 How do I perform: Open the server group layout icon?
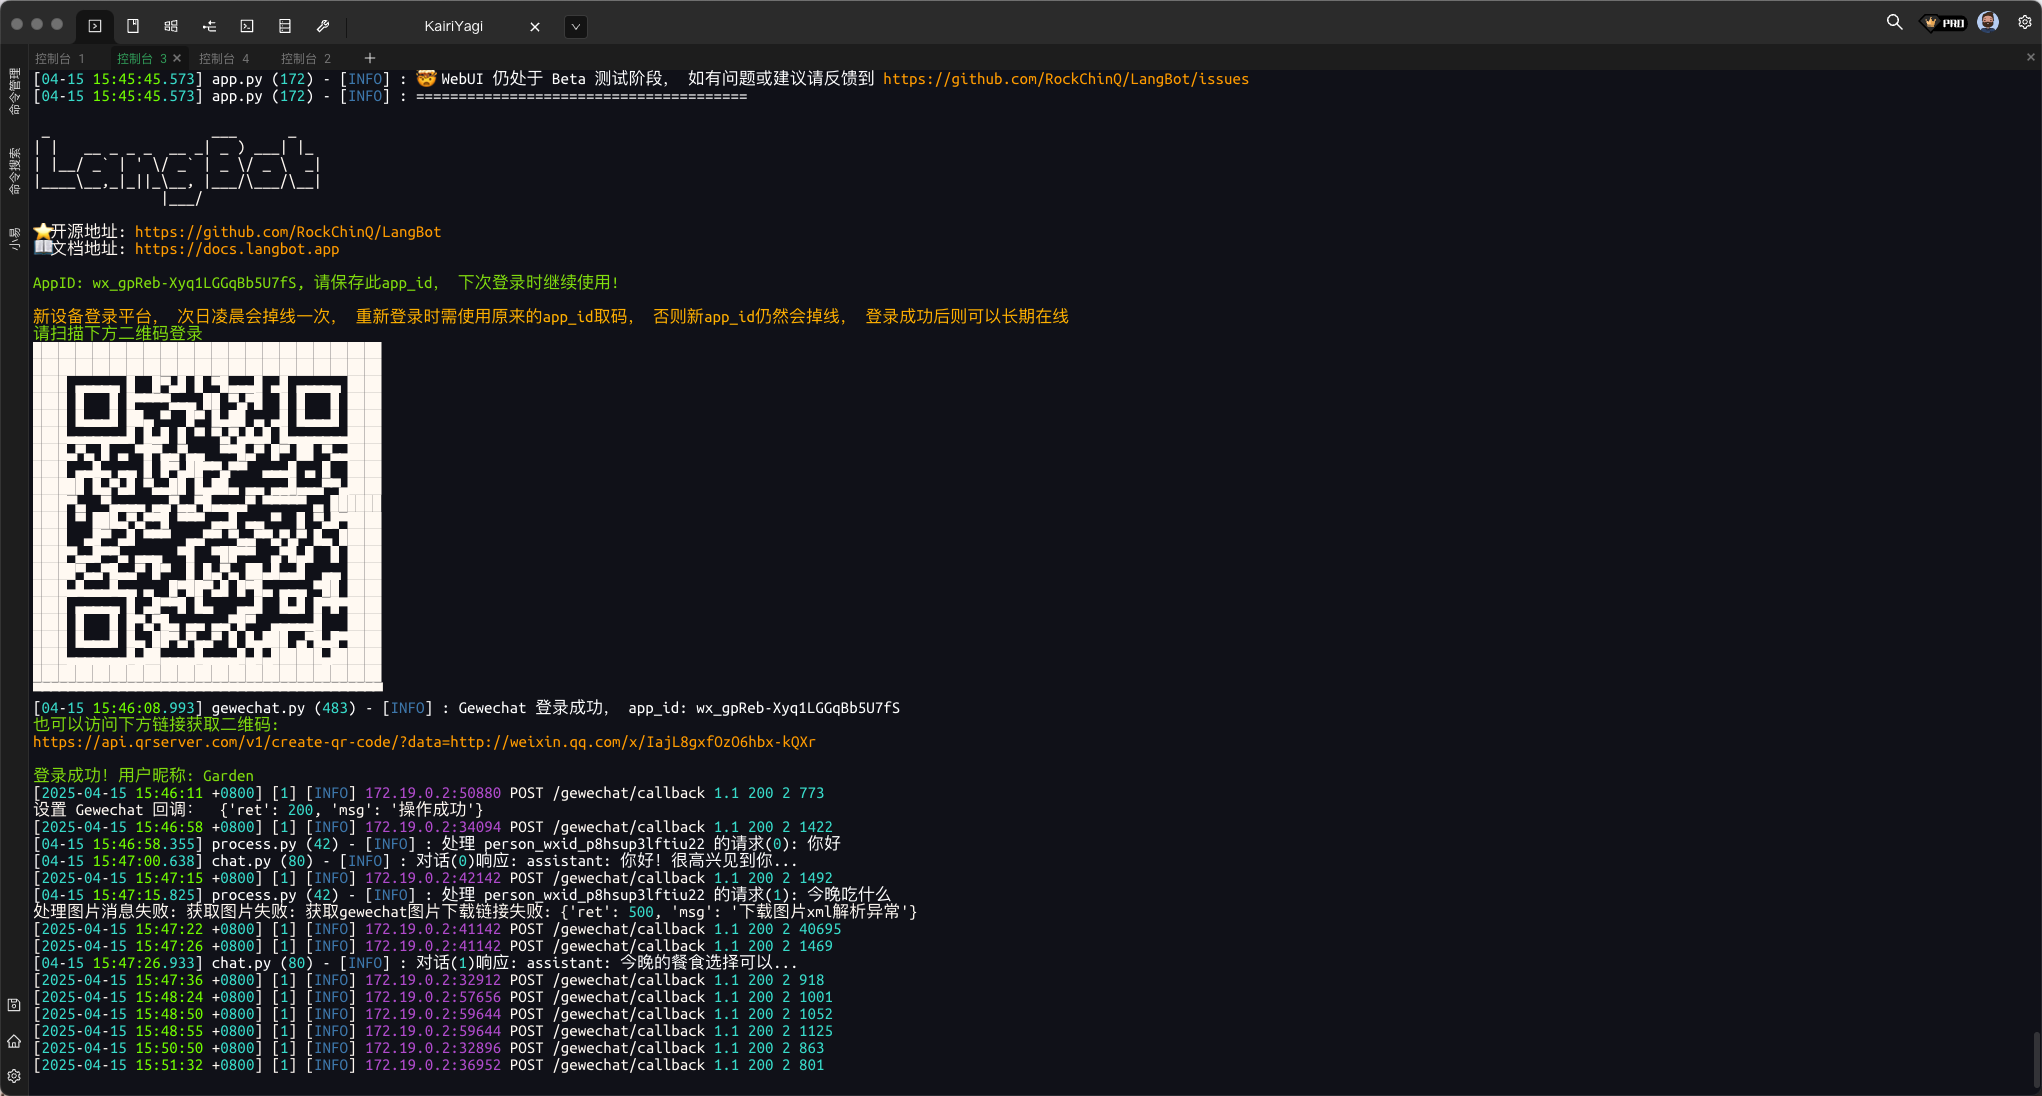(x=171, y=26)
